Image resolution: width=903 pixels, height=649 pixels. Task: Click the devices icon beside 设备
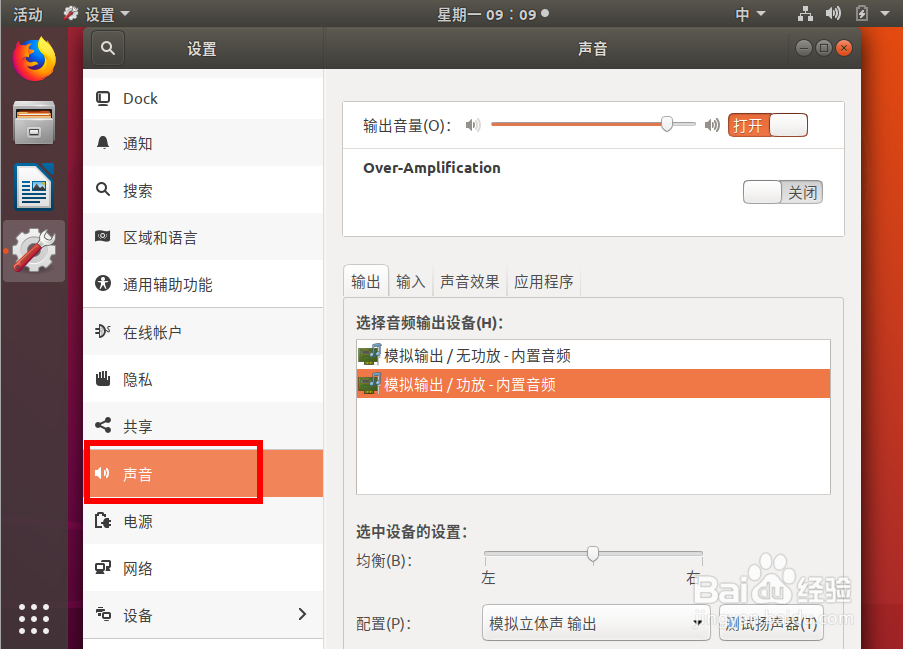point(103,614)
